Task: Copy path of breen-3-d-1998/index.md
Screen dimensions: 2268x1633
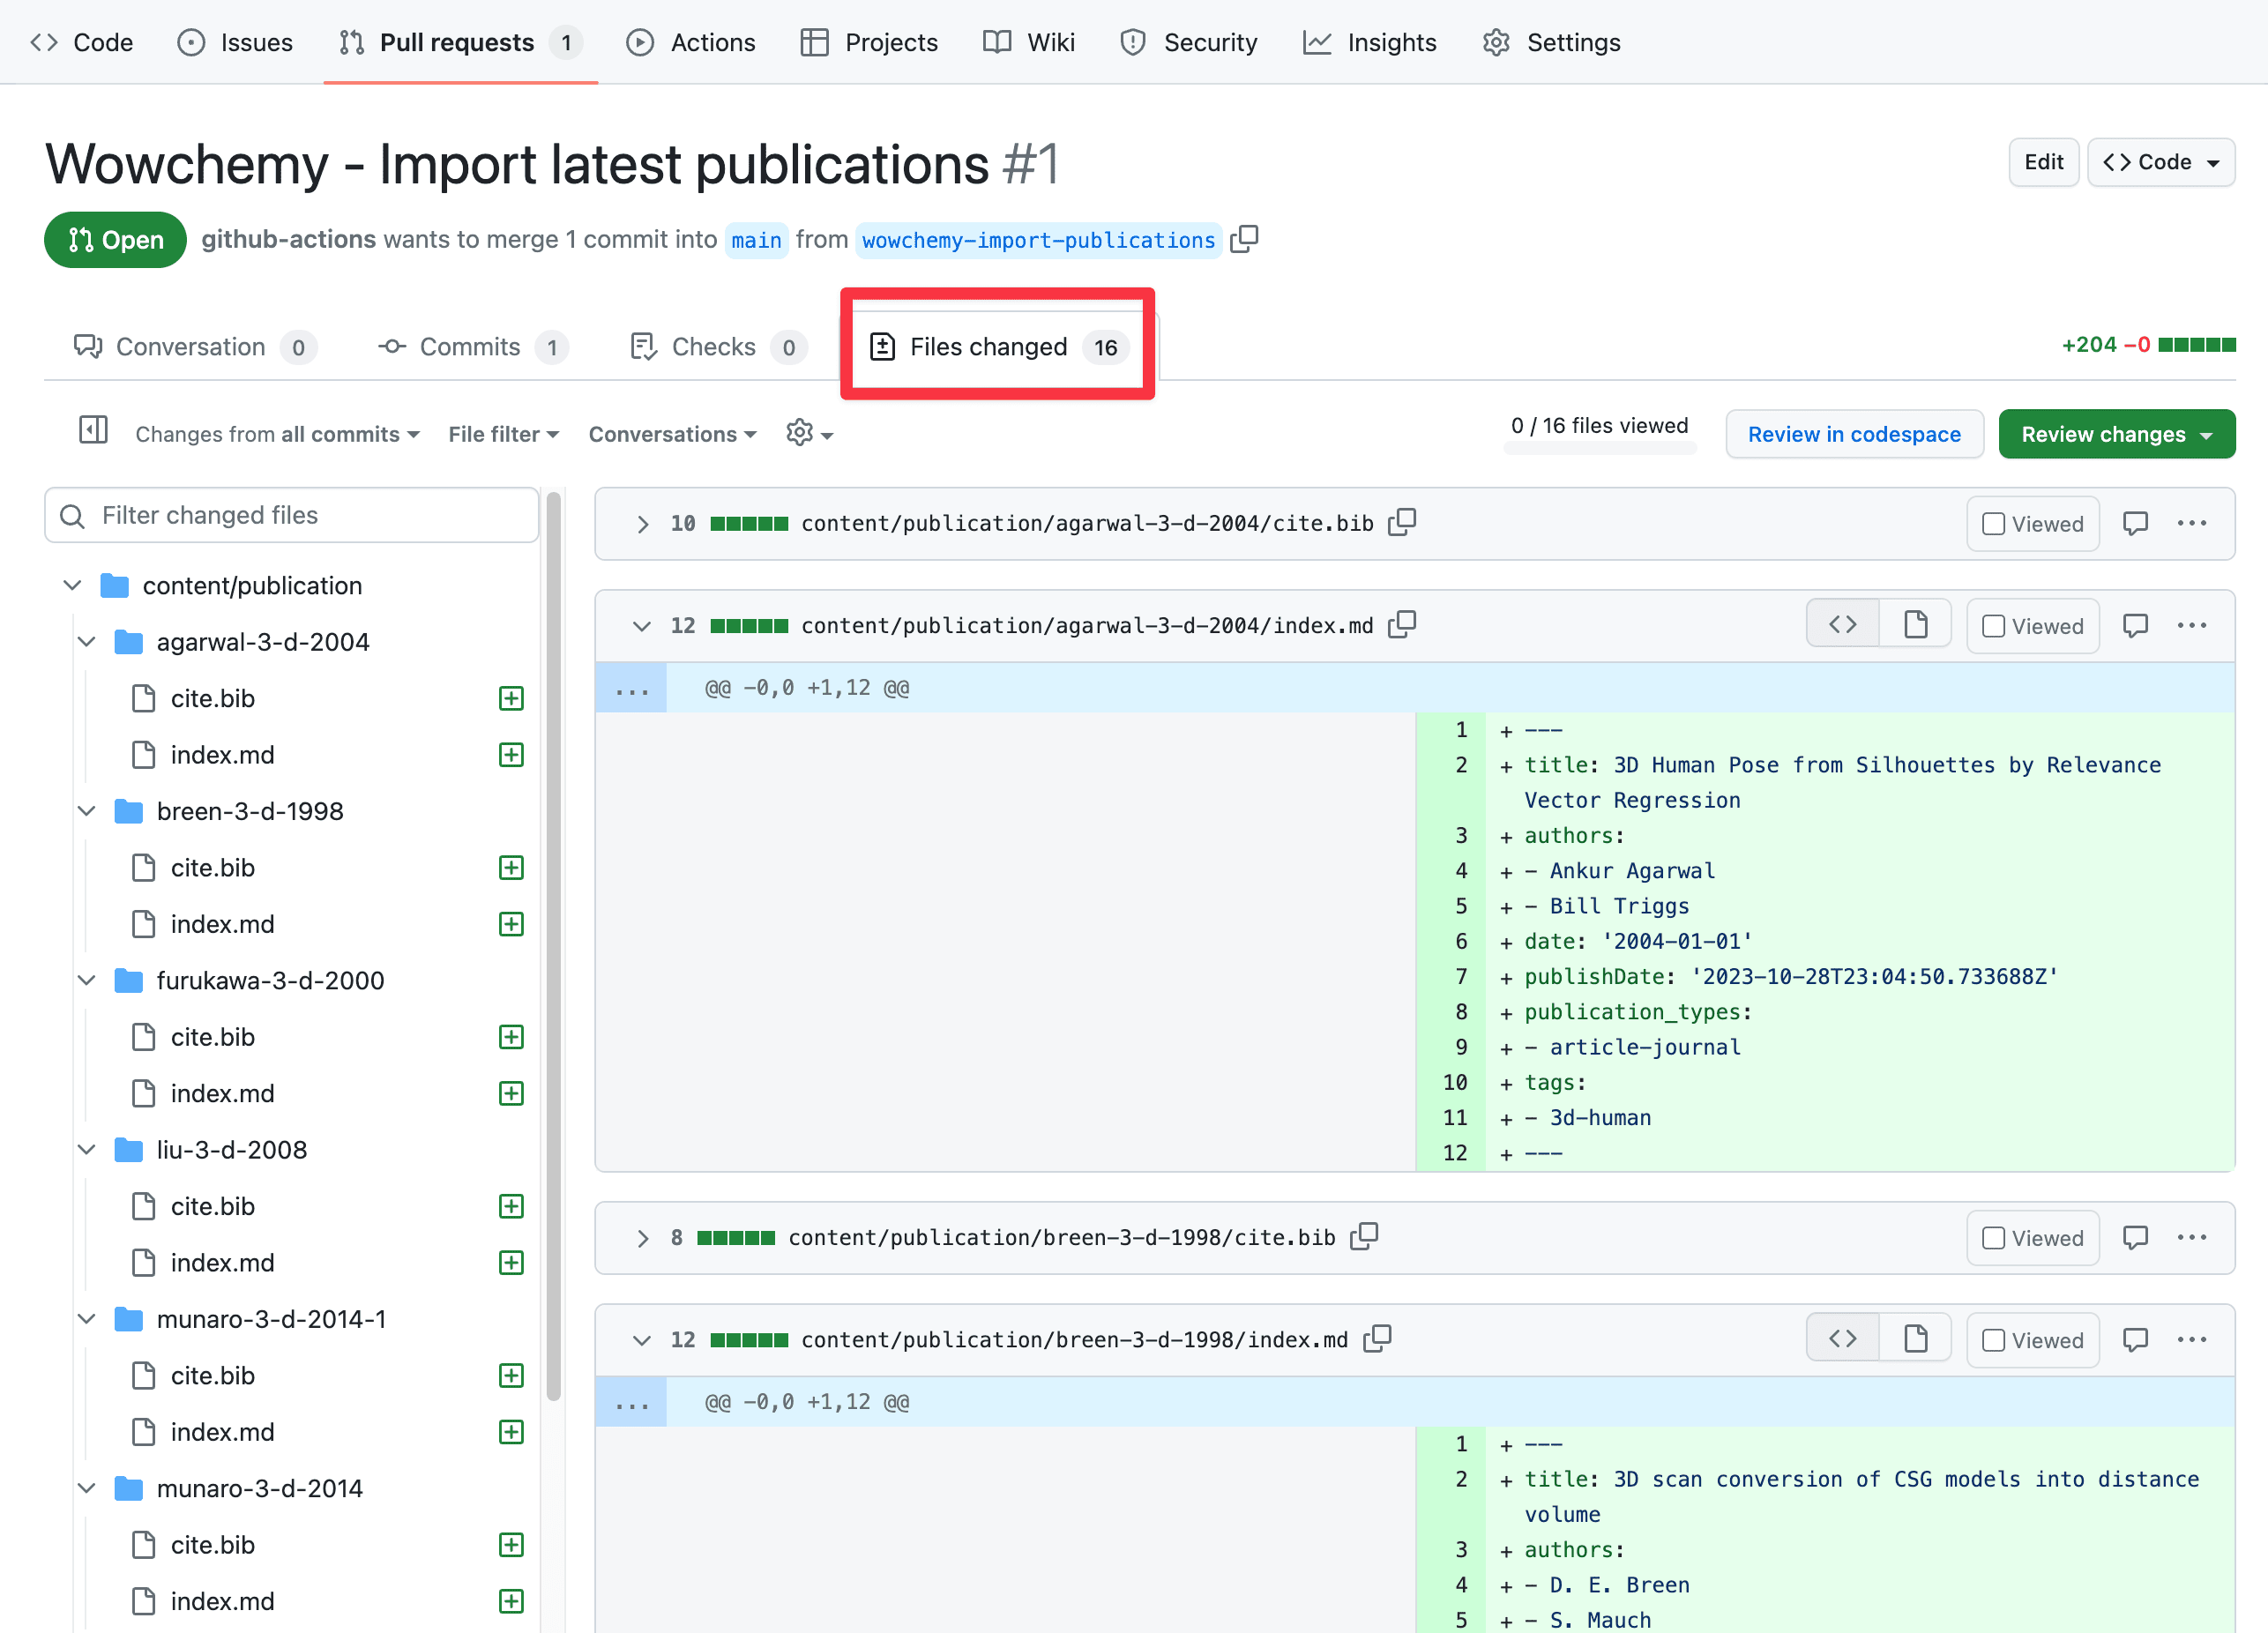Action: (x=1377, y=1338)
